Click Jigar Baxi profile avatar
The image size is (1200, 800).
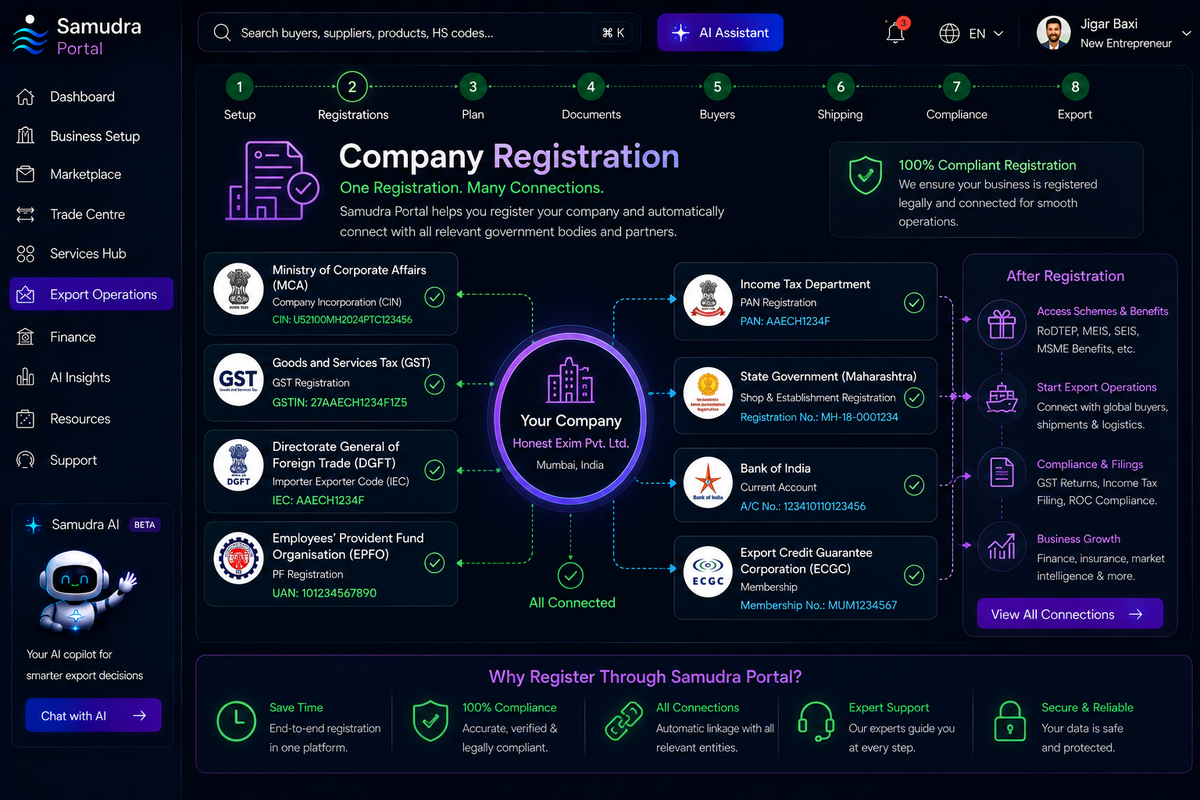coord(1054,33)
